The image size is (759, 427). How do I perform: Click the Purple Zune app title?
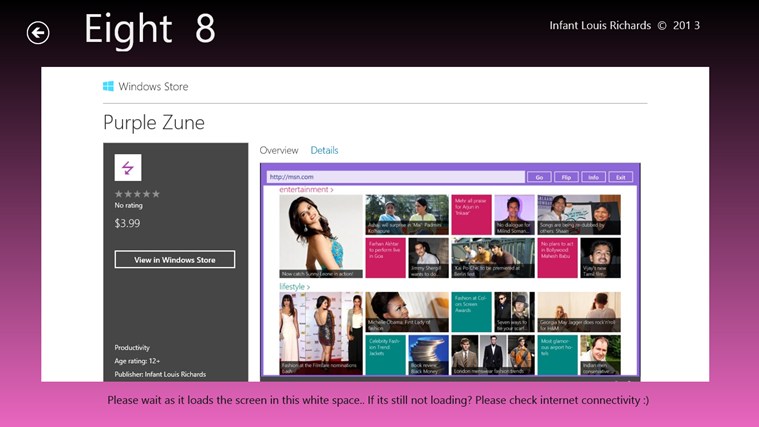point(154,123)
